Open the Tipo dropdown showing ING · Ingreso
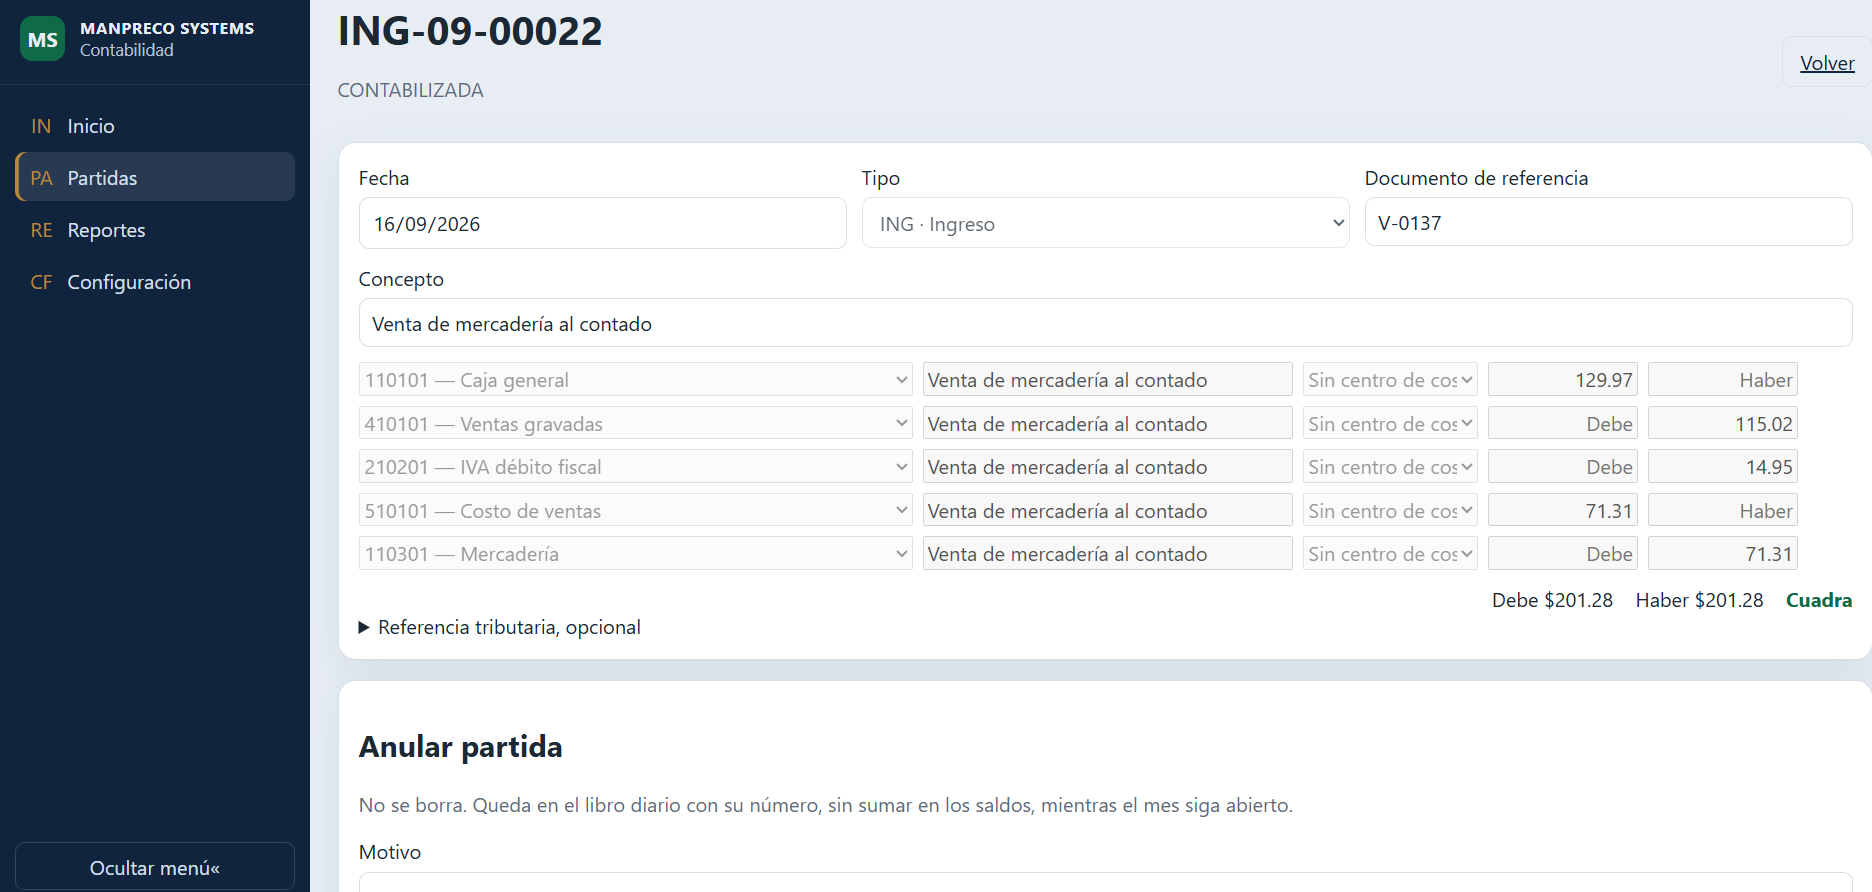 click(1106, 223)
